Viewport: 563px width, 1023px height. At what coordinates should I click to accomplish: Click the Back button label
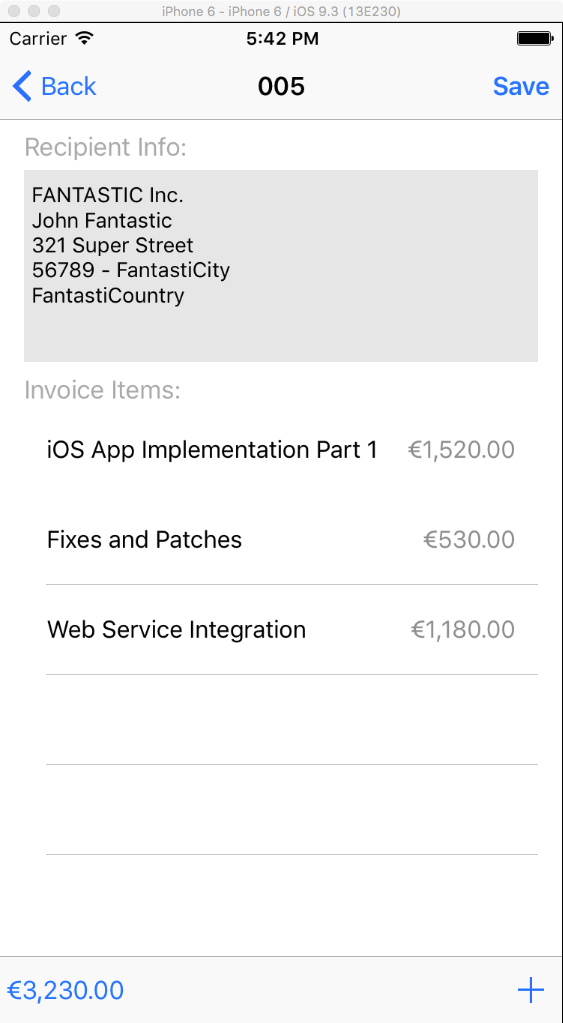(68, 86)
